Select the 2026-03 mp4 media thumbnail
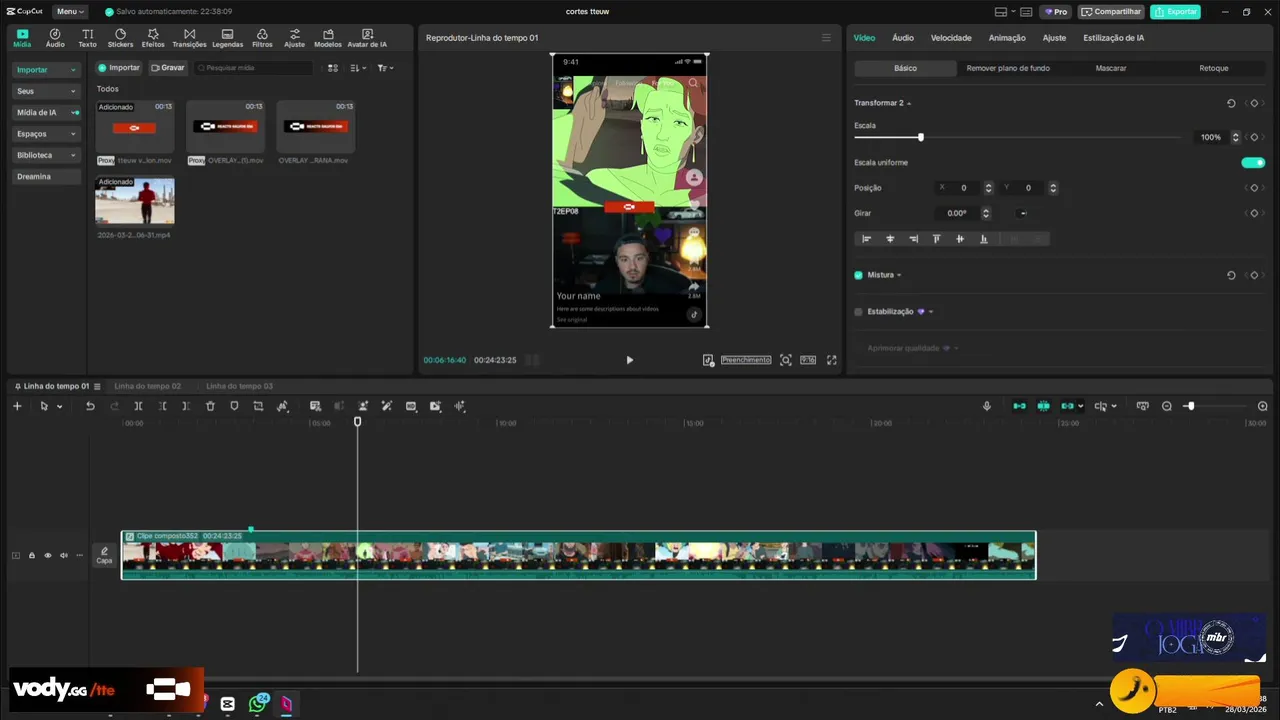1280x720 pixels. point(134,201)
